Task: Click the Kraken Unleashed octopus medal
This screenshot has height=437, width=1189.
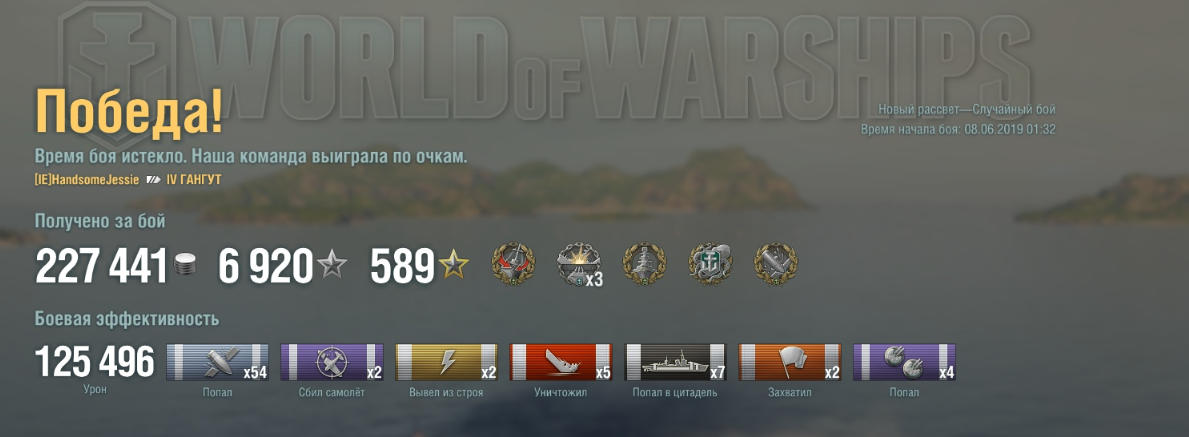Action: pyautogui.click(x=711, y=264)
